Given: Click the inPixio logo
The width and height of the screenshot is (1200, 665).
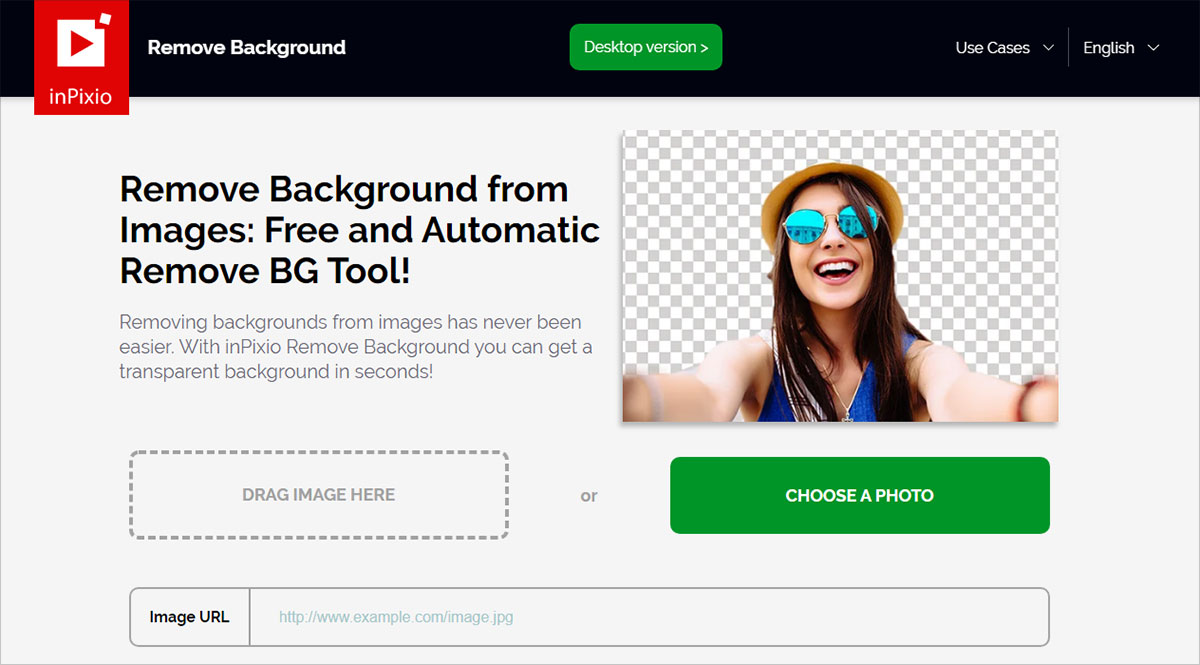Looking at the screenshot, I should [x=81, y=57].
